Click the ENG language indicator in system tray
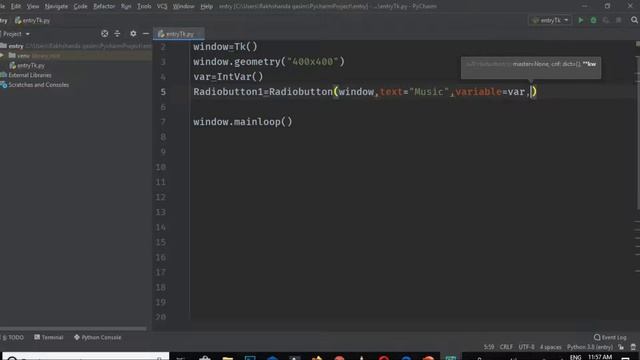The width and height of the screenshot is (640, 360). coord(576,357)
